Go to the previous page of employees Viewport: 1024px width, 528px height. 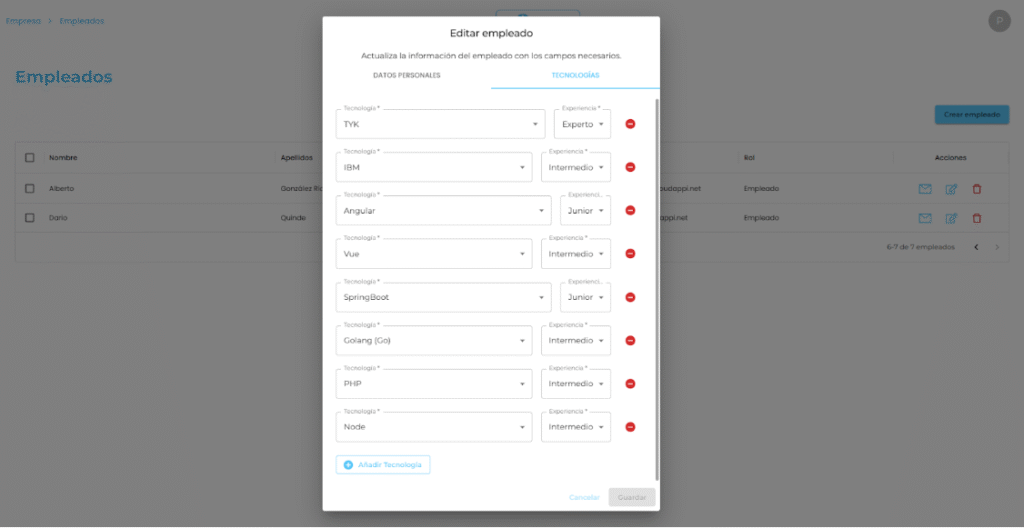pyautogui.click(x=976, y=247)
